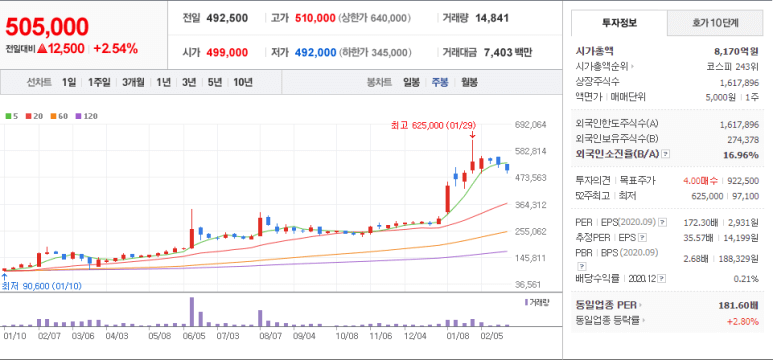Select the 1주일 line chart period

[x=99, y=82]
